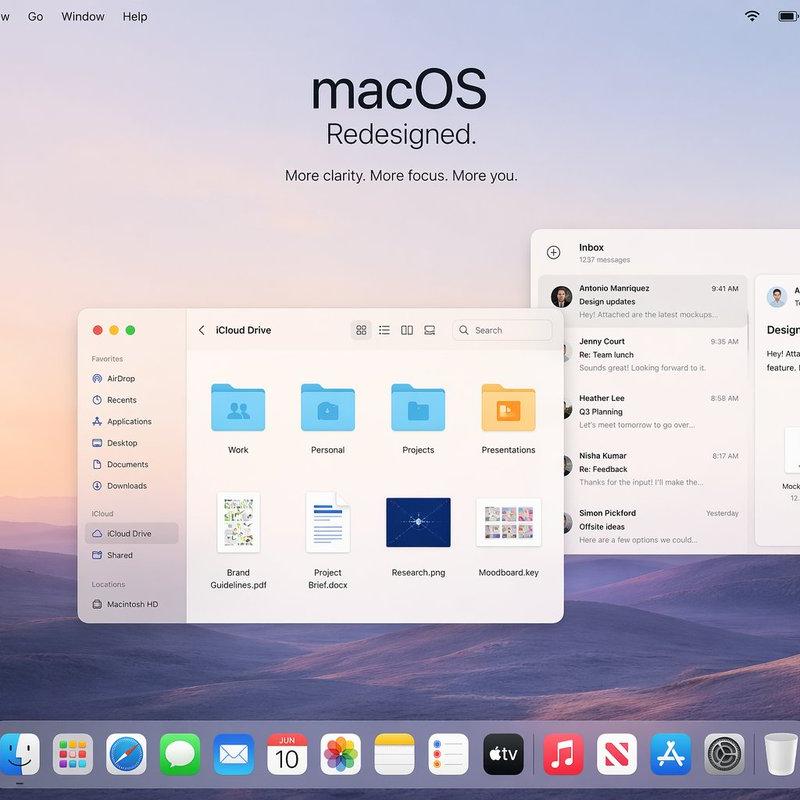Open Reminders app in dock
Screen dimensions: 800x800
point(448,754)
